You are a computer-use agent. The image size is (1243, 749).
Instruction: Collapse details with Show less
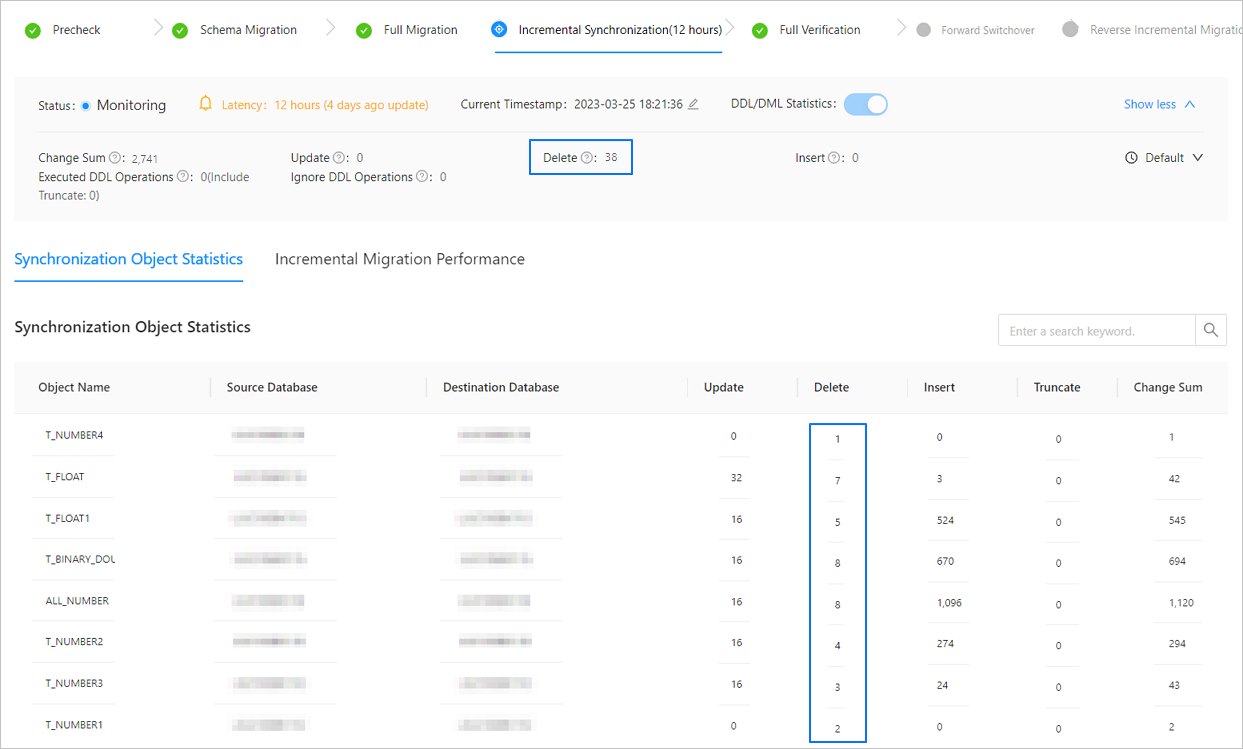point(1159,104)
